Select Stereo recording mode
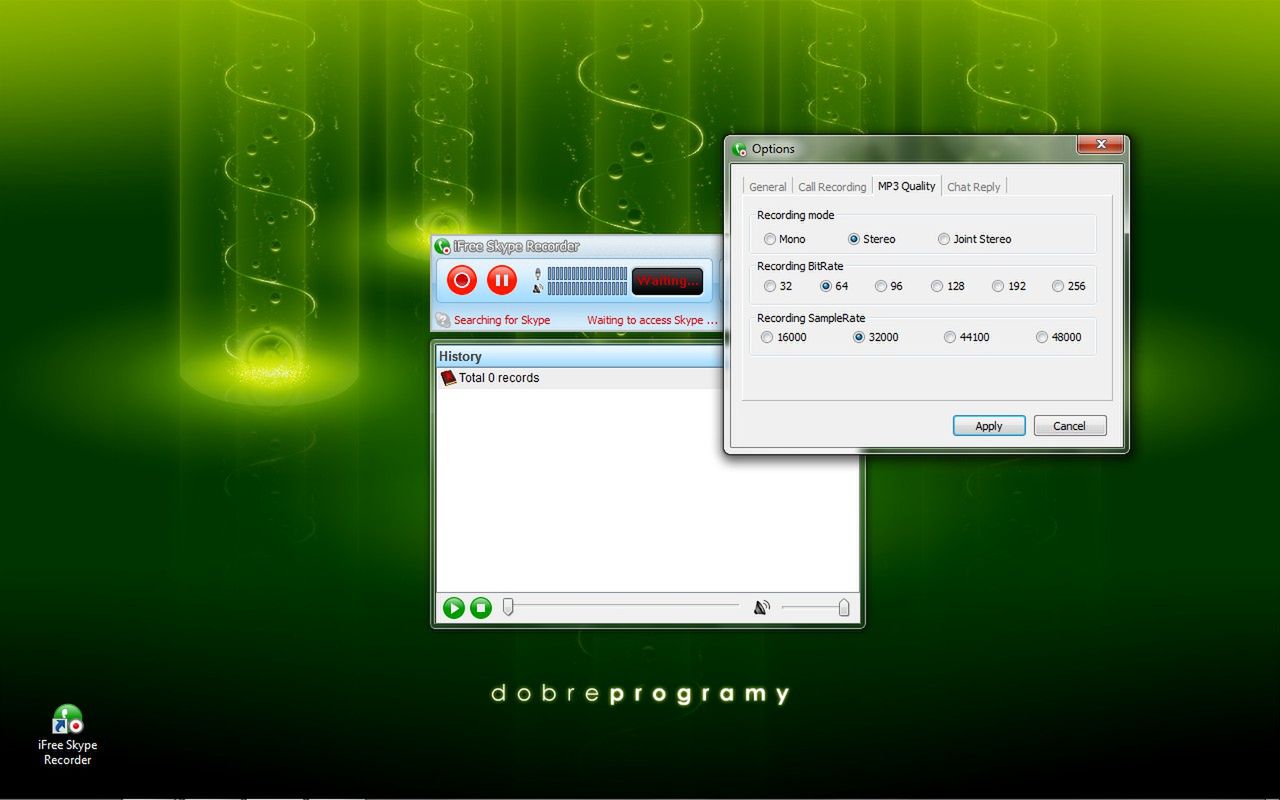 (872, 239)
